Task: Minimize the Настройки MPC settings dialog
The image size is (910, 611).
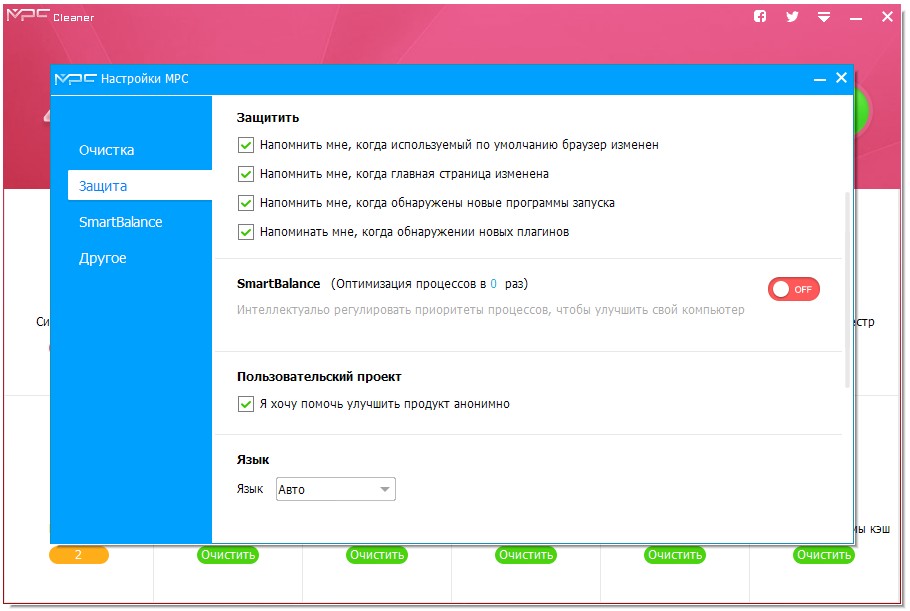Action: (x=819, y=79)
